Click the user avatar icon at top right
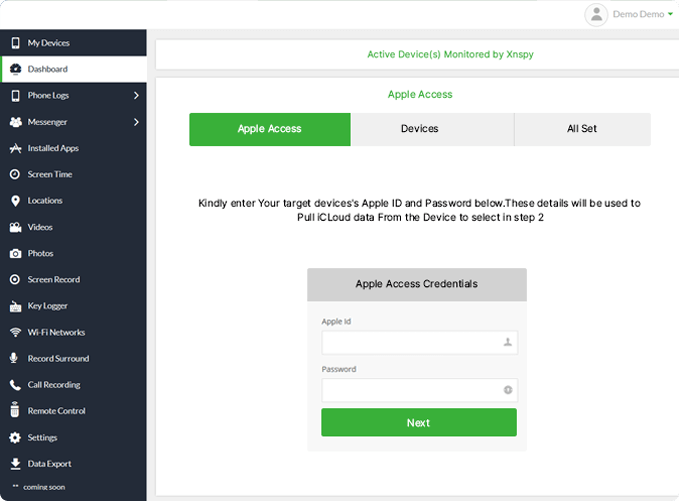679x501 pixels. 597,14
